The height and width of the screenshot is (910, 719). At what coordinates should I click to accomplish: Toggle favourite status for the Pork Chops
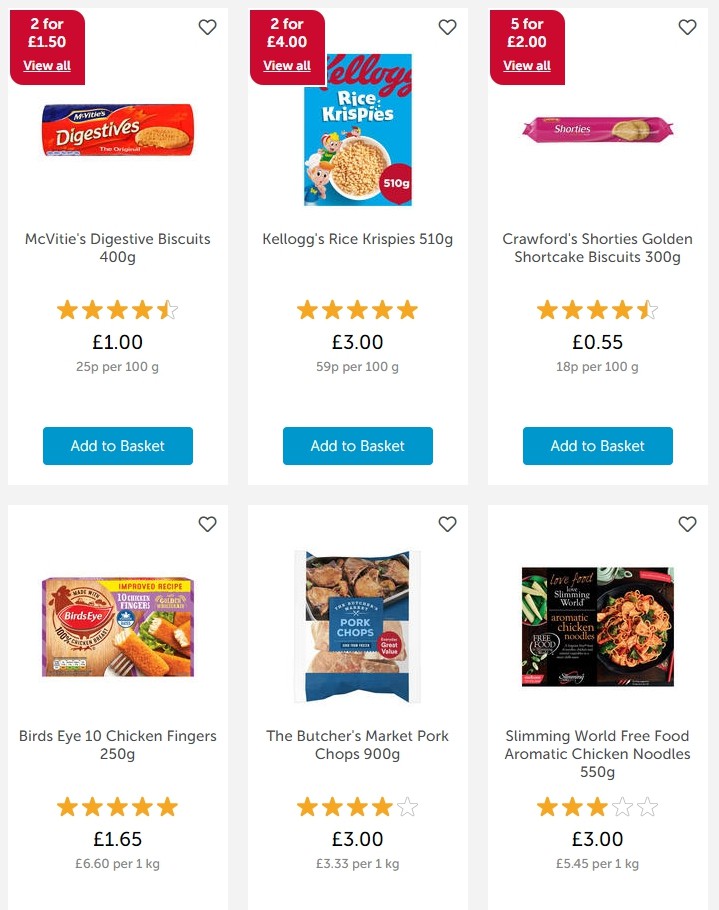tap(447, 524)
